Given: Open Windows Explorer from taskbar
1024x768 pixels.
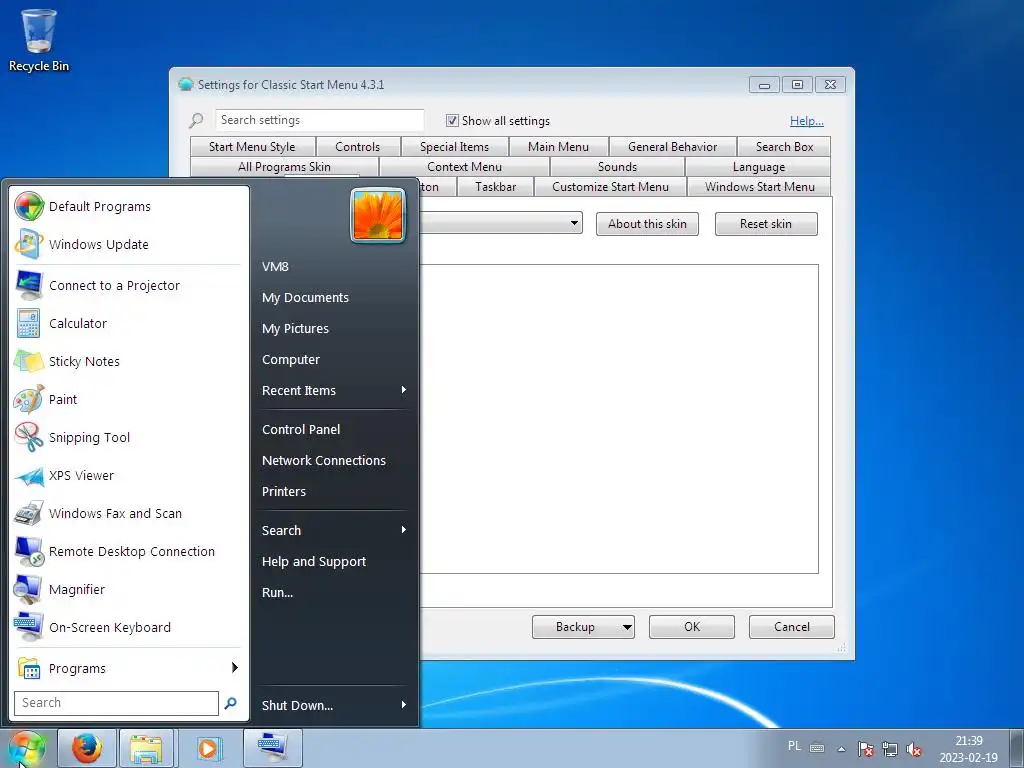Looking at the screenshot, I should pos(146,748).
